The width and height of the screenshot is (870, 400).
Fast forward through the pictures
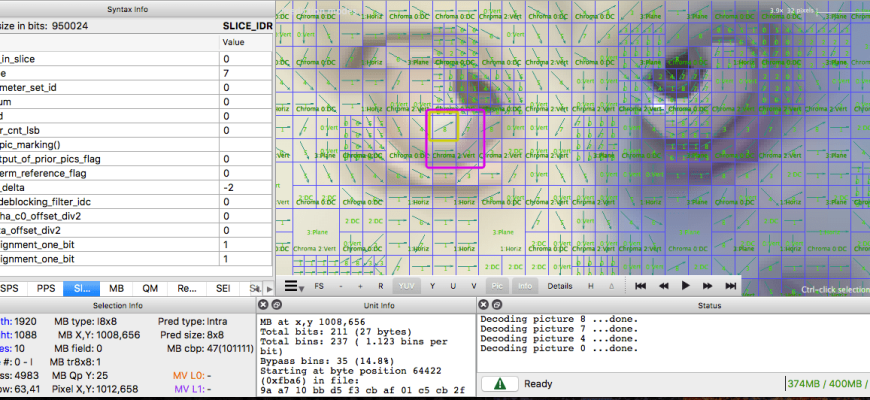(708, 286)
